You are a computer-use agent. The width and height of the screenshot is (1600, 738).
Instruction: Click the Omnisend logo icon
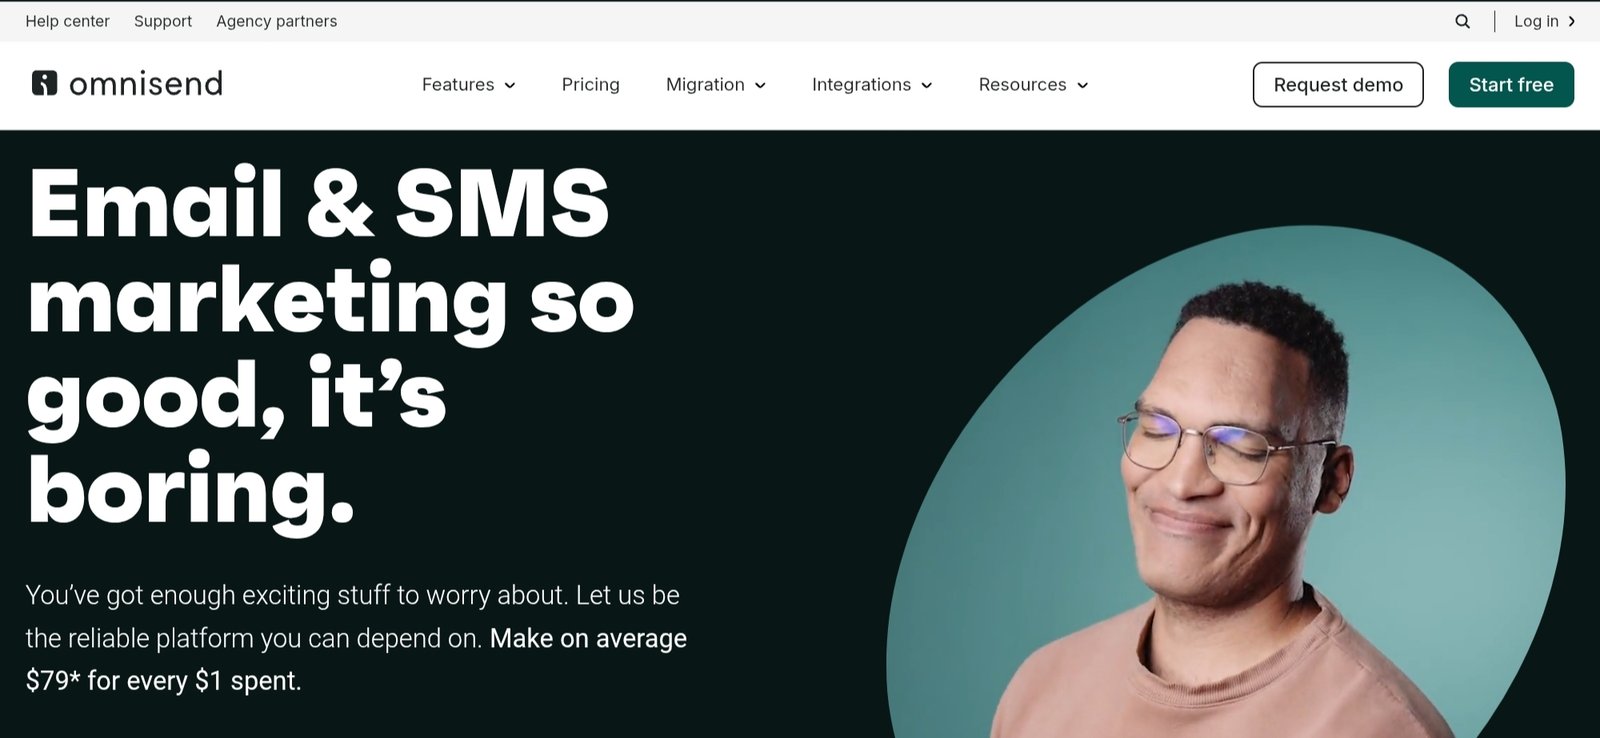pos(44,83)
